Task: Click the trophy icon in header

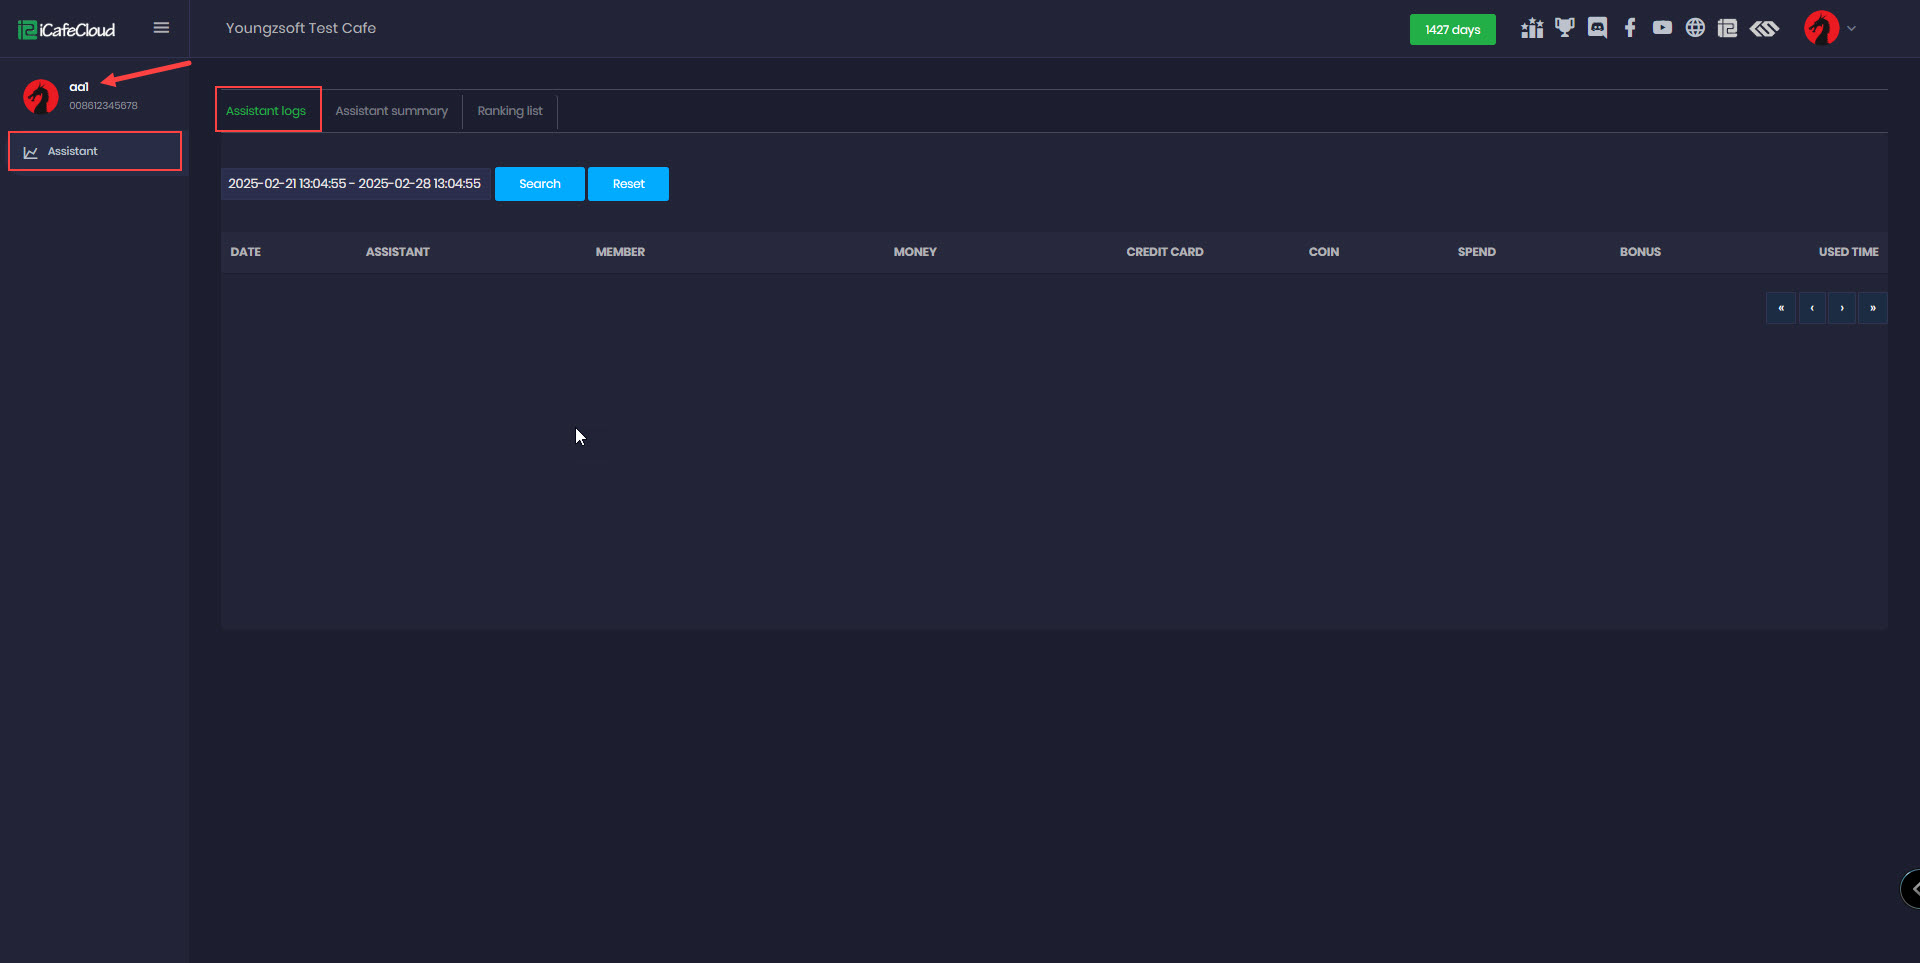Action: [1564, 28]
